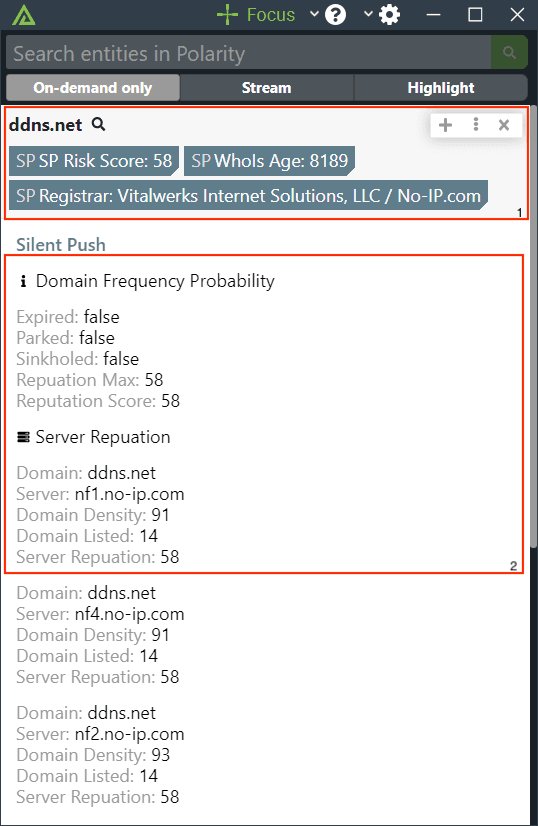Click the ddns.net entity title

click(x=45, y=125)
